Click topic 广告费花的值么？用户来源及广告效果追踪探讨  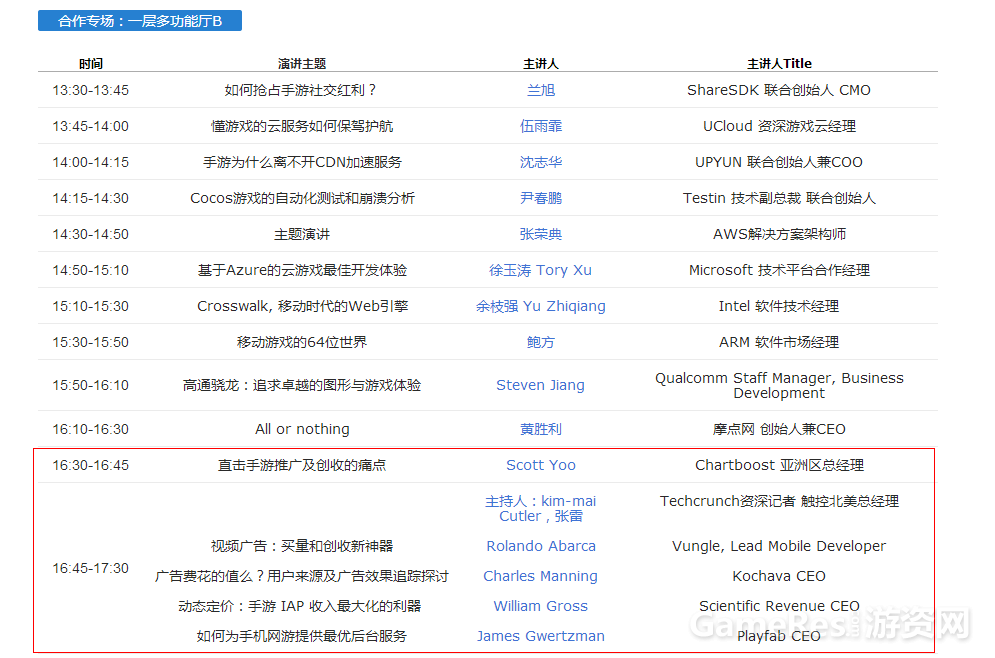coord(302,576)
